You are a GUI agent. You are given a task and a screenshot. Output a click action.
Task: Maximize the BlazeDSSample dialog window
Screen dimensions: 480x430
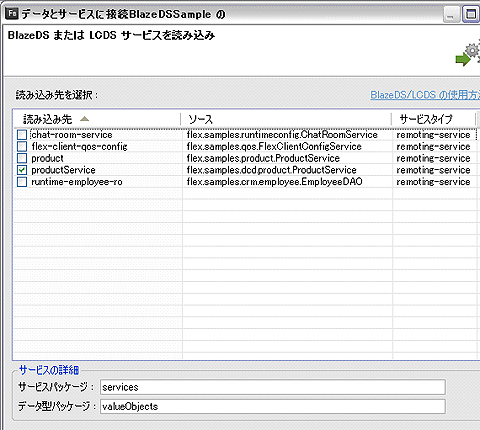tap(471, 15)
